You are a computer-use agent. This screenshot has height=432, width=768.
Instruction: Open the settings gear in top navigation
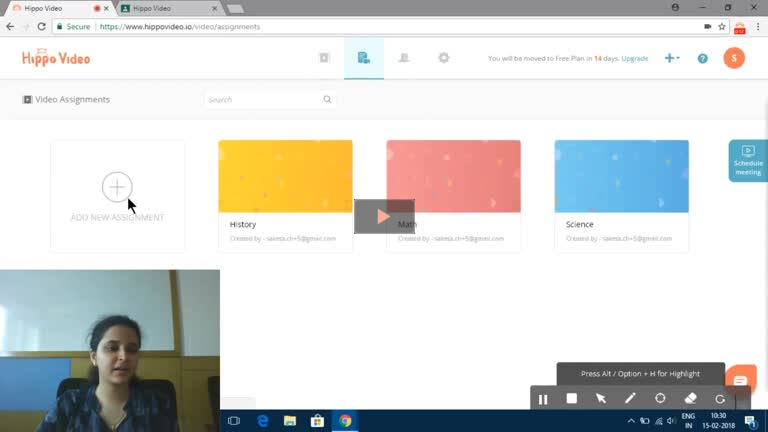click(444, 58)
